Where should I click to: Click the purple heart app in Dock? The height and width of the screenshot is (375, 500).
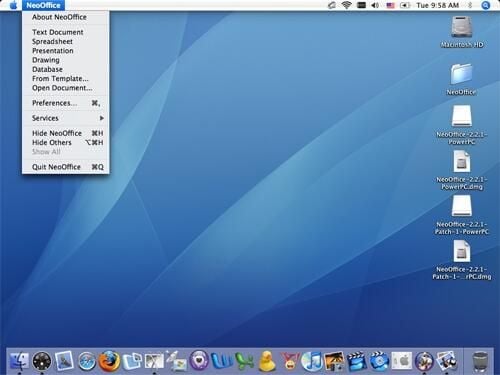click(x=199, y=361)
